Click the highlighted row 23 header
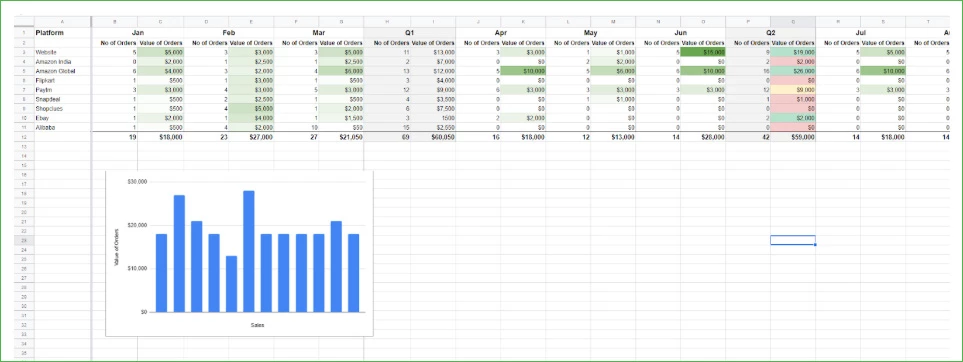The width and height of the screenshot is (963, 362). pyautogui.click(x=23, y=240)
